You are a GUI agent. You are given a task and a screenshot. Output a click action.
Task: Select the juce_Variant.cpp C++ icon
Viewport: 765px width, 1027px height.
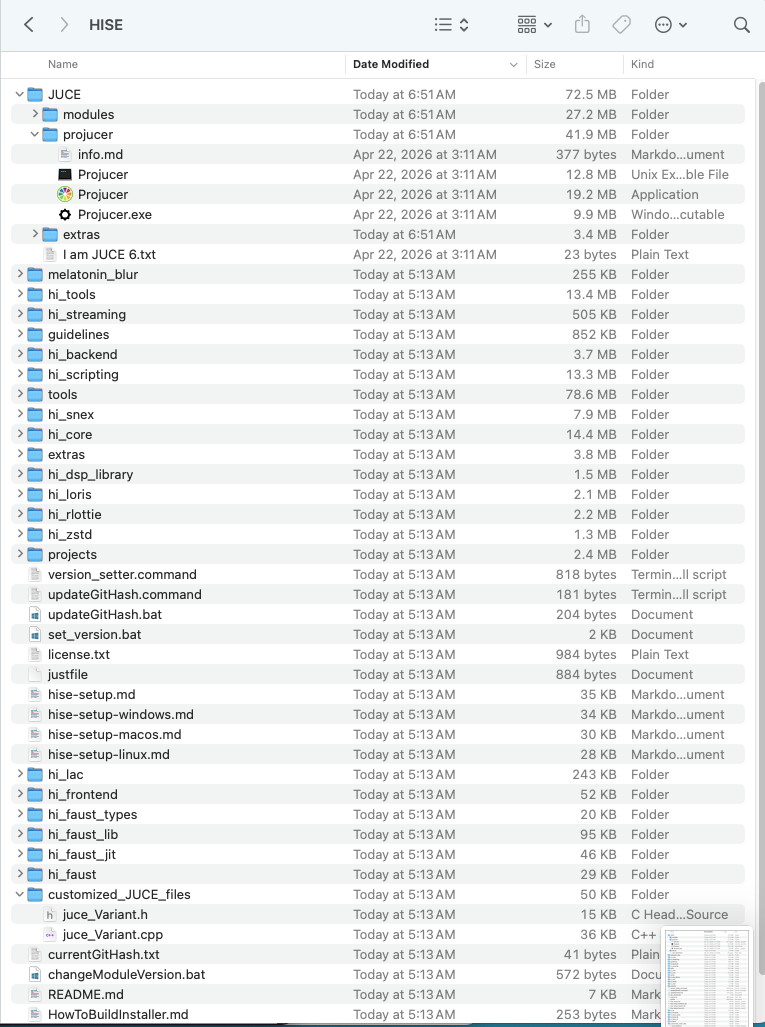coord(50,935)
